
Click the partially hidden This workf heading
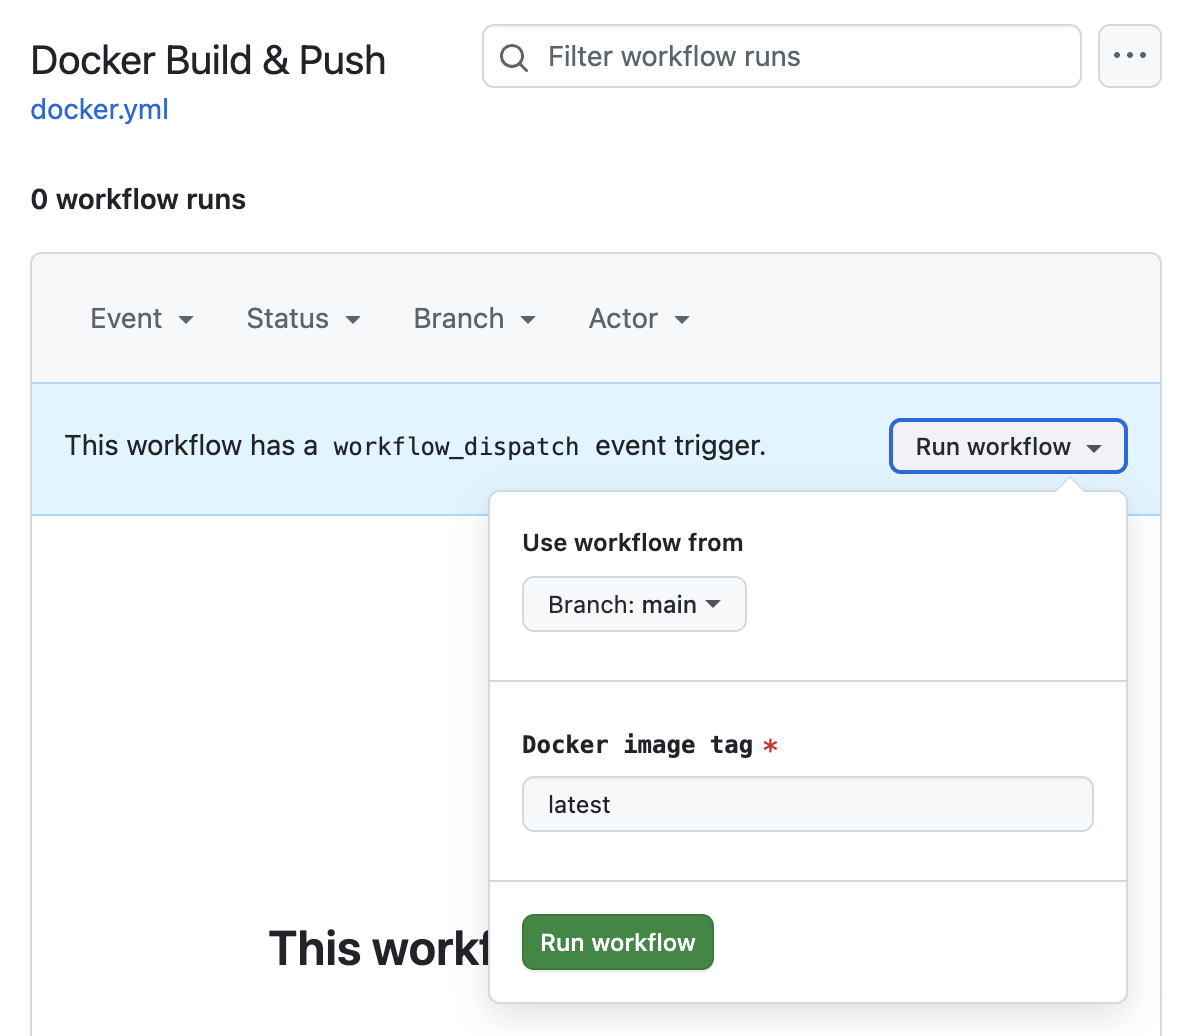[378, 948]
